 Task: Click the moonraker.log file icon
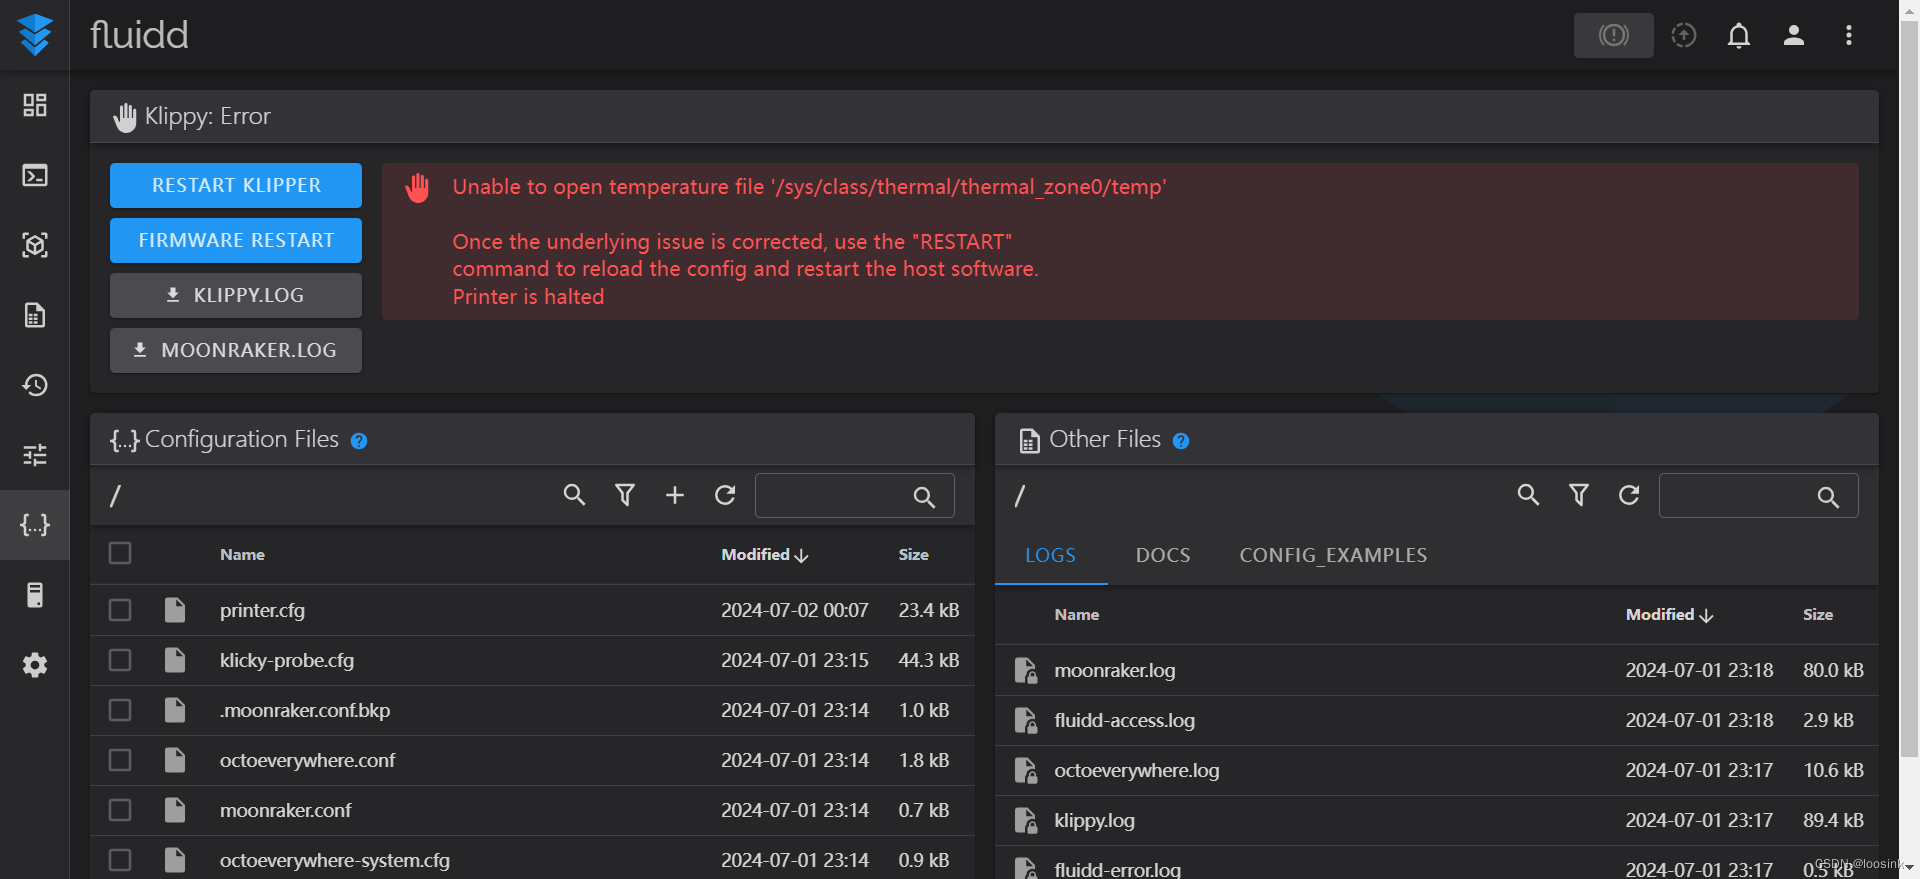[x=1026, y=670]
